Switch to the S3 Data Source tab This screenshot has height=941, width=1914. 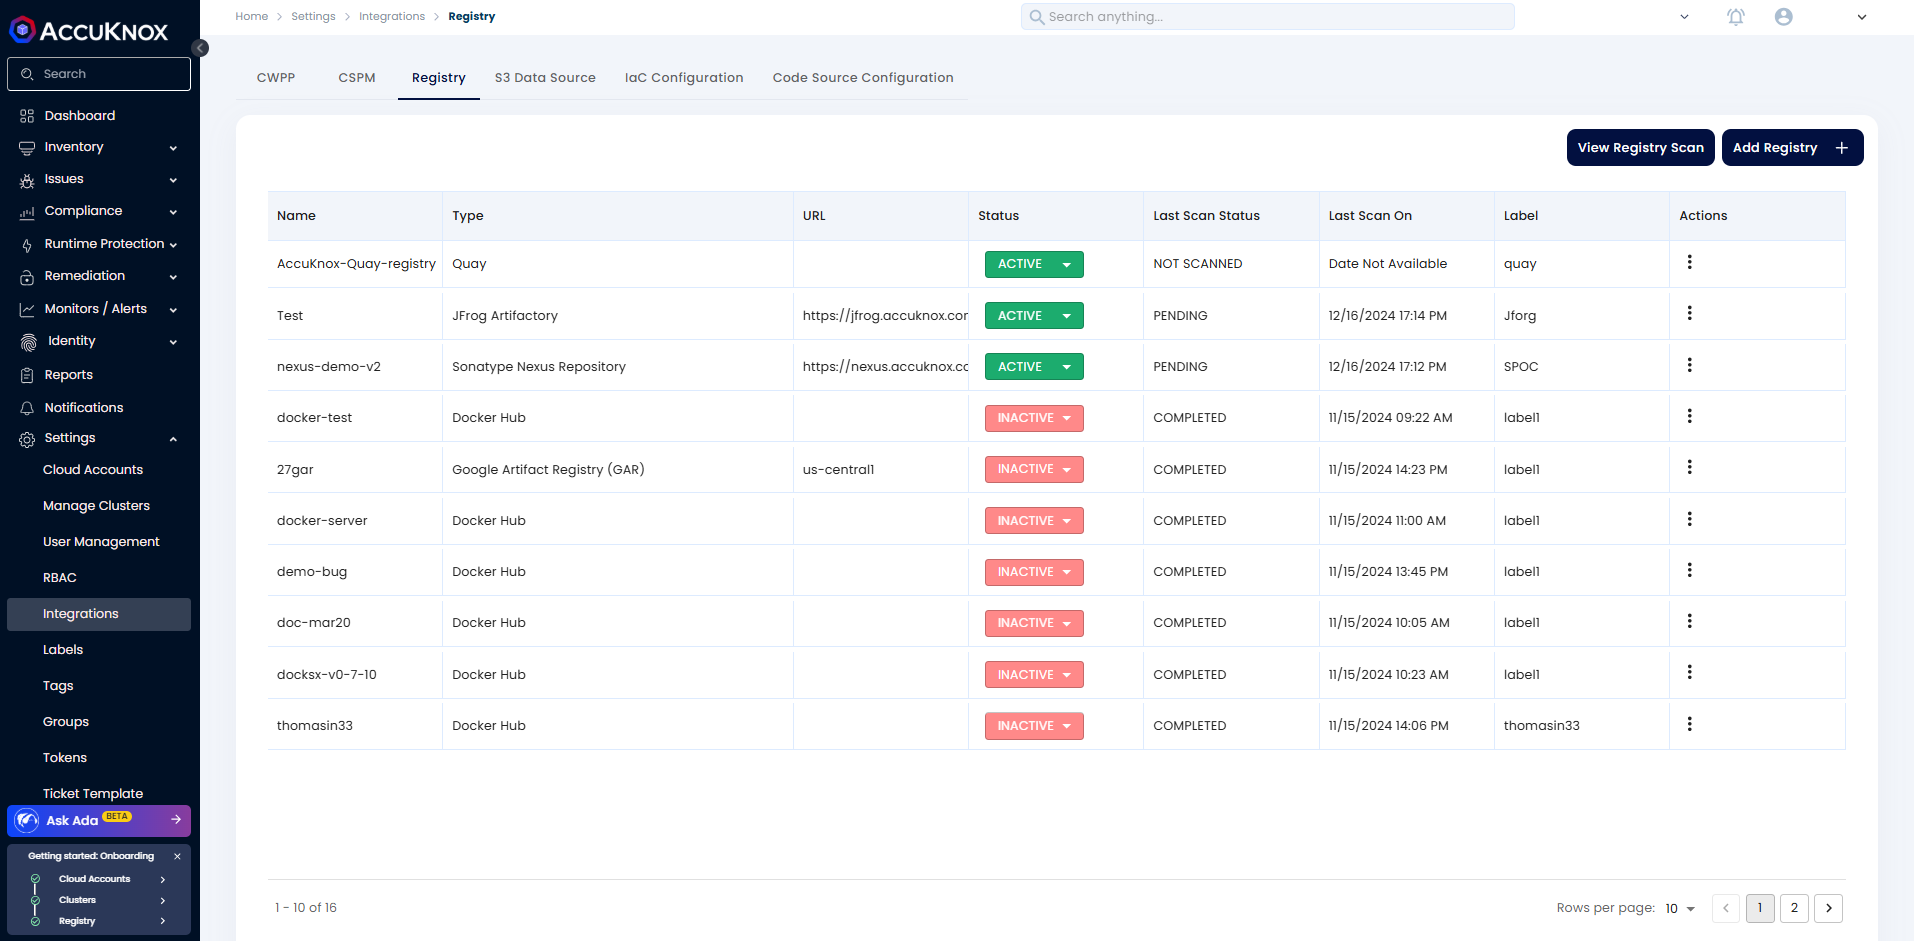545,78
